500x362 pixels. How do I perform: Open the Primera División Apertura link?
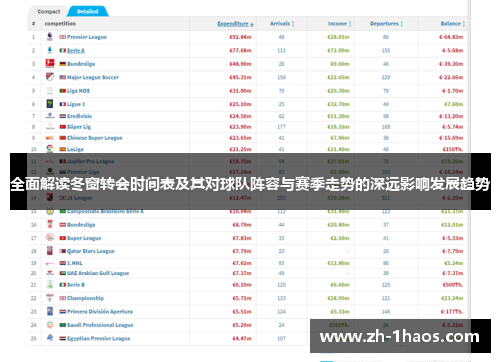pyautogui.click(x=100, y=312)
